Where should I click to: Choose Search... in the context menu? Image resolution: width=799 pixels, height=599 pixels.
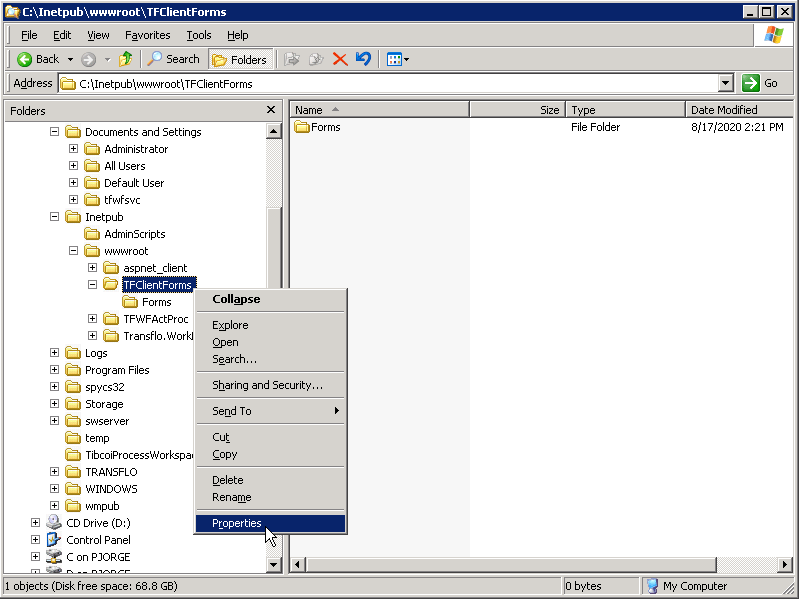271,359
